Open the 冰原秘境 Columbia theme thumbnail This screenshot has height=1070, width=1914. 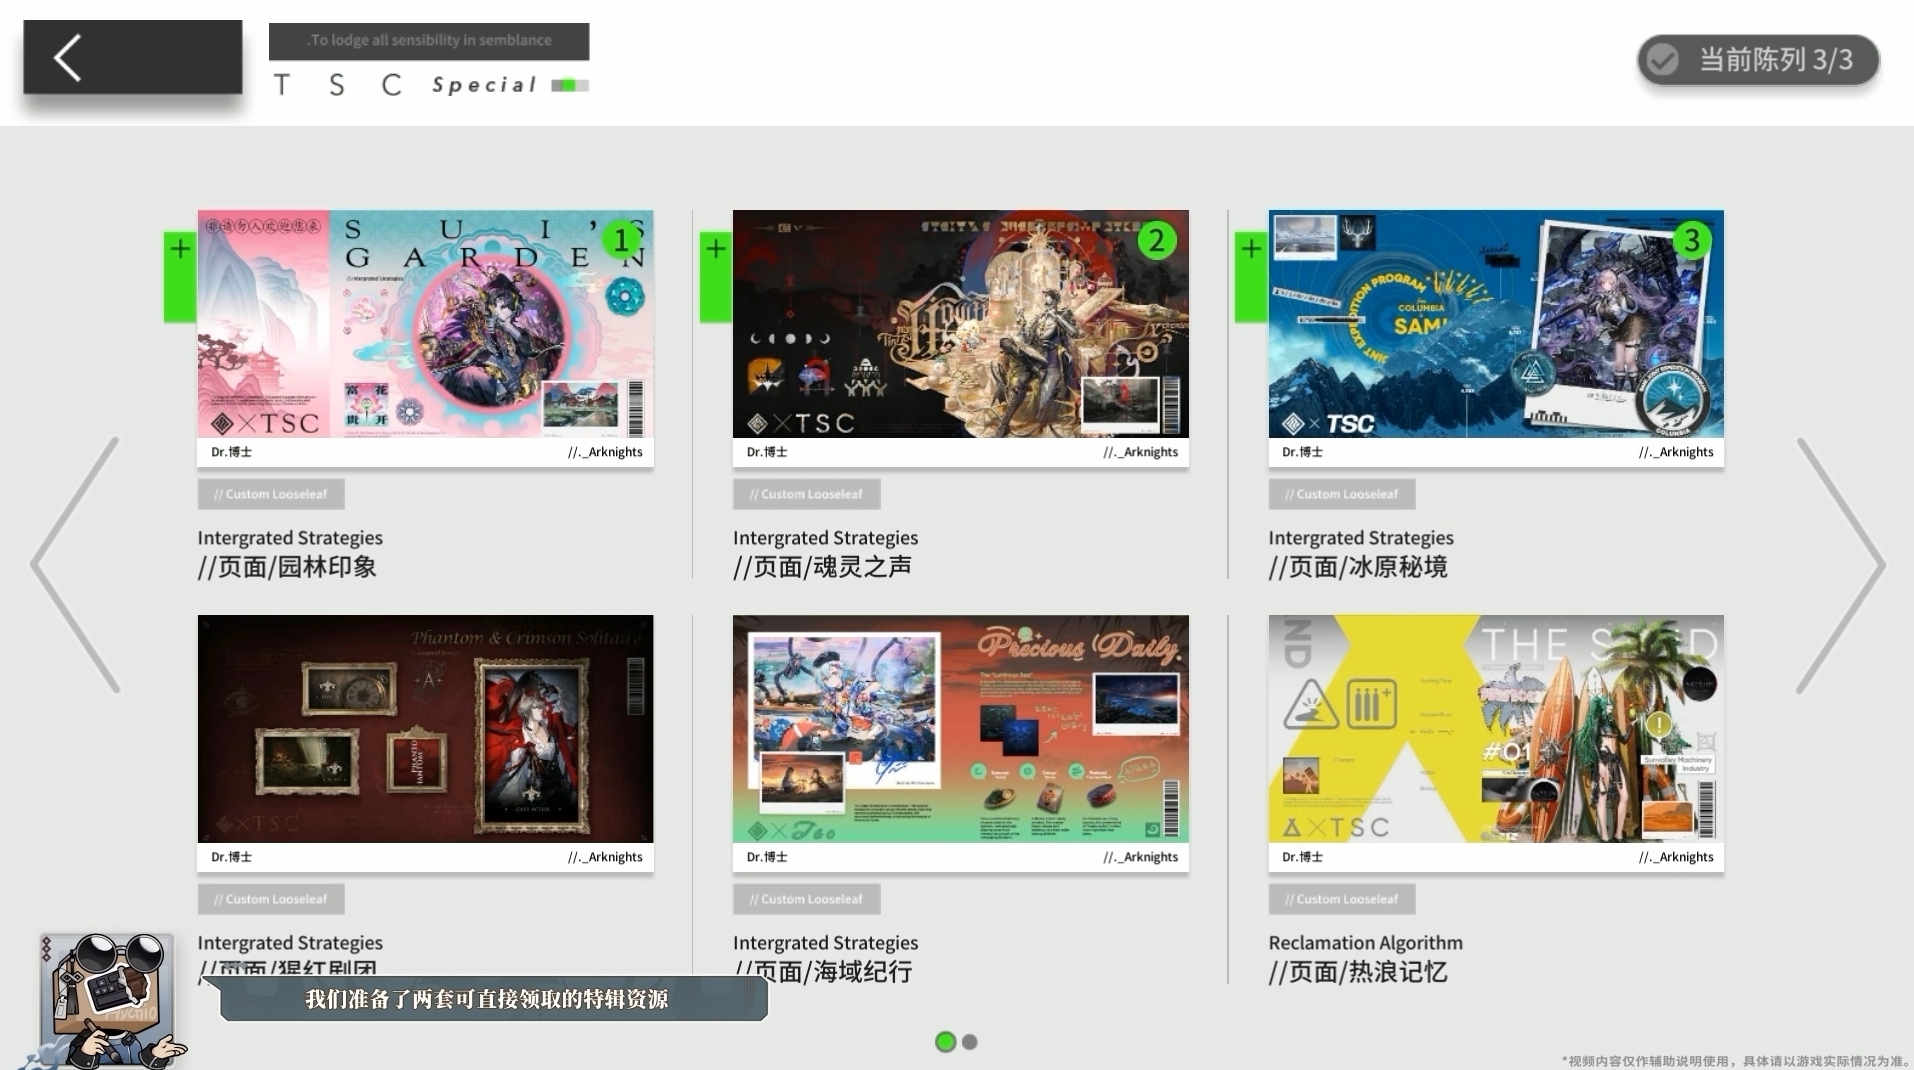tap(1496, 324)
